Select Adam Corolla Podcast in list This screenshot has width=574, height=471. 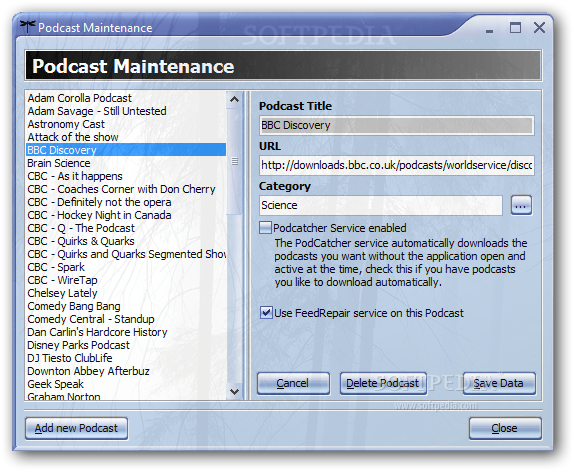(126, 98)
